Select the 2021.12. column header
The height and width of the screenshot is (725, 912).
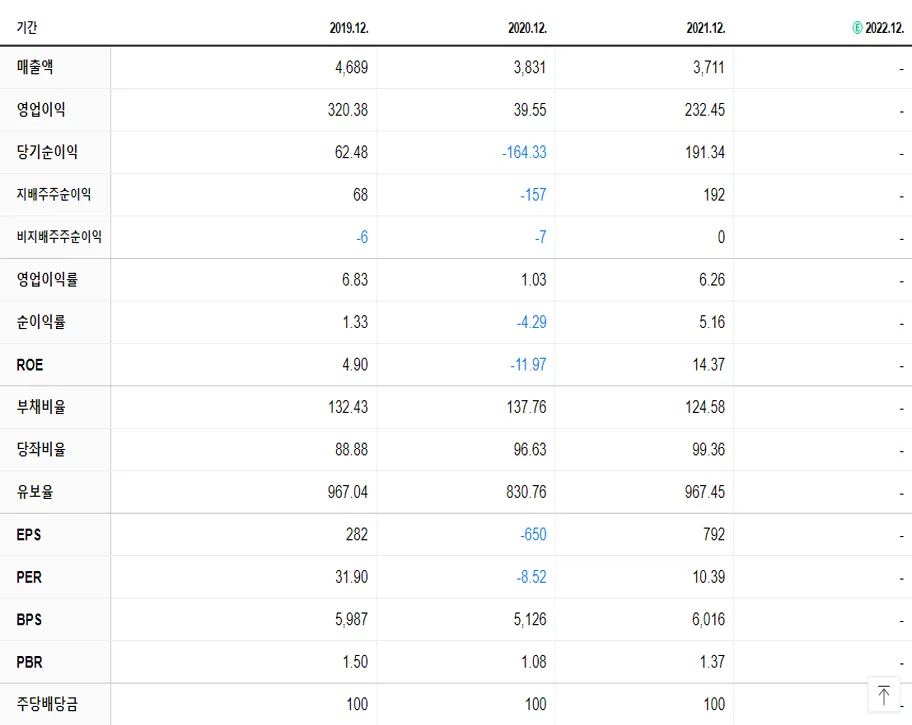point(706,28)
